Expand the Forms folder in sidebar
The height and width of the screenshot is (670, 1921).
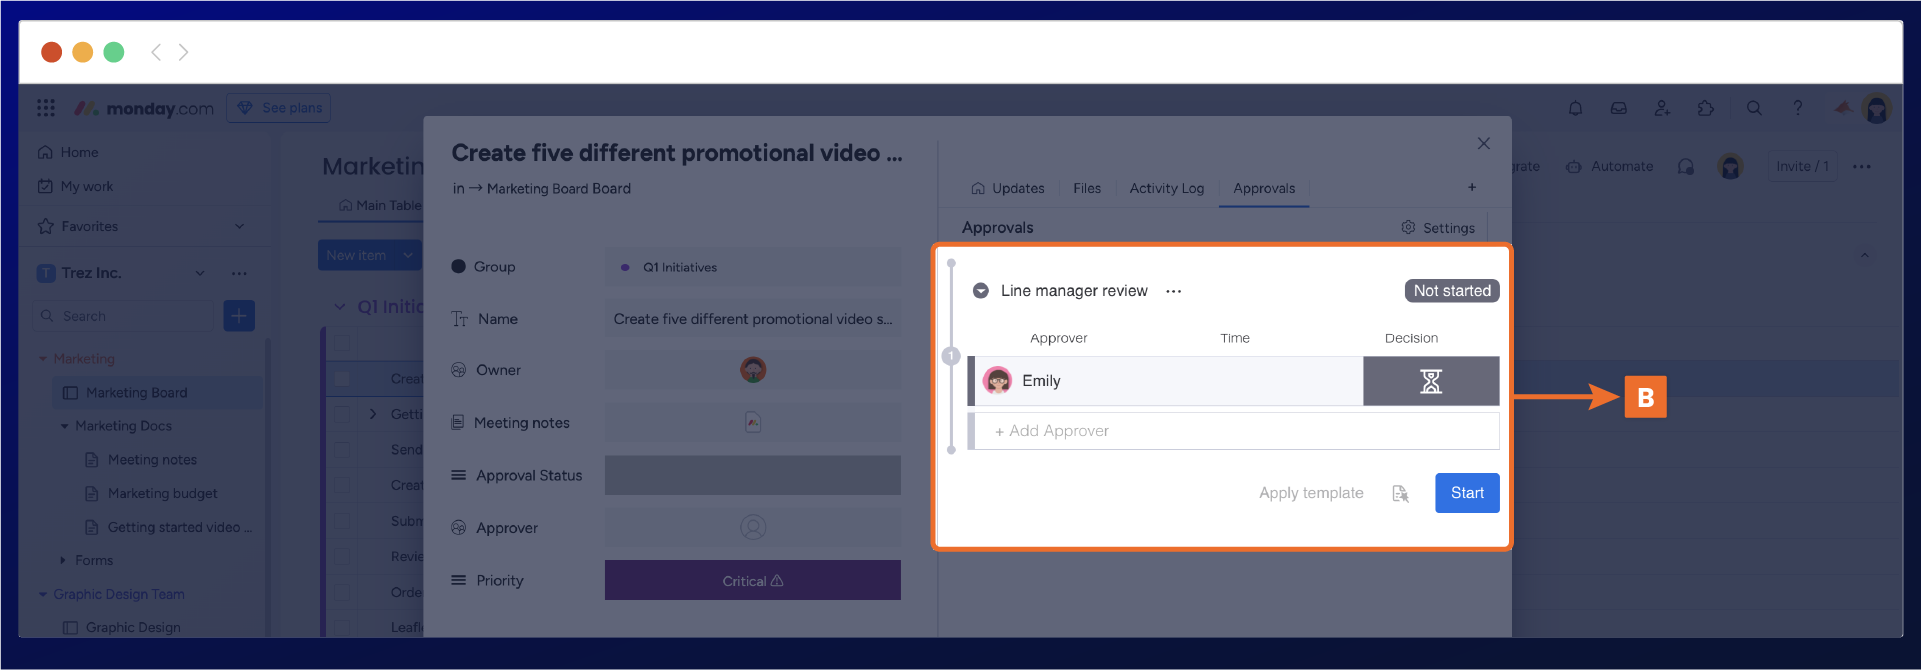pyautogui.click(x=63, y=560)
